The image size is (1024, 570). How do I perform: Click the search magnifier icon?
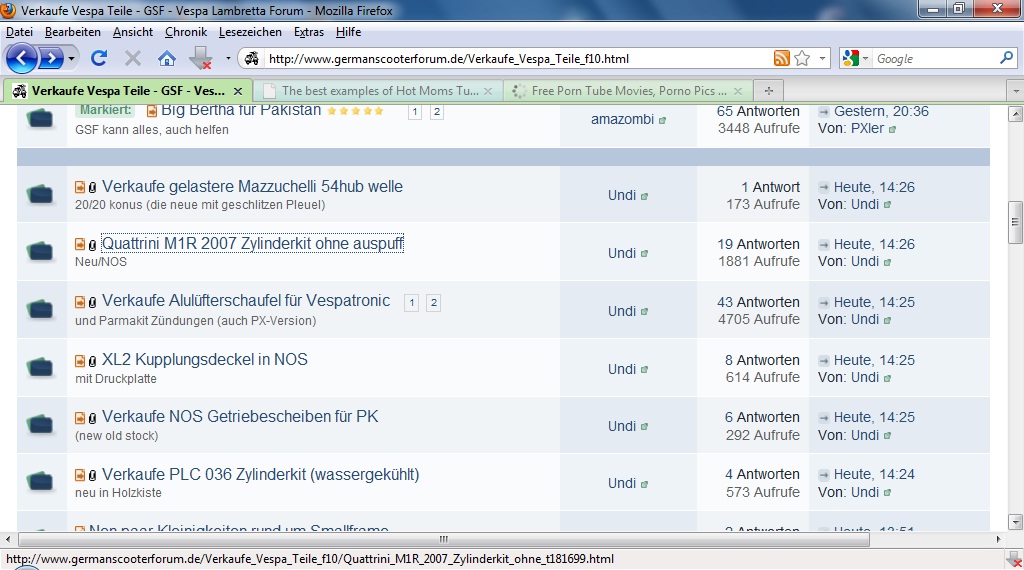click(x=1006, y=58)
